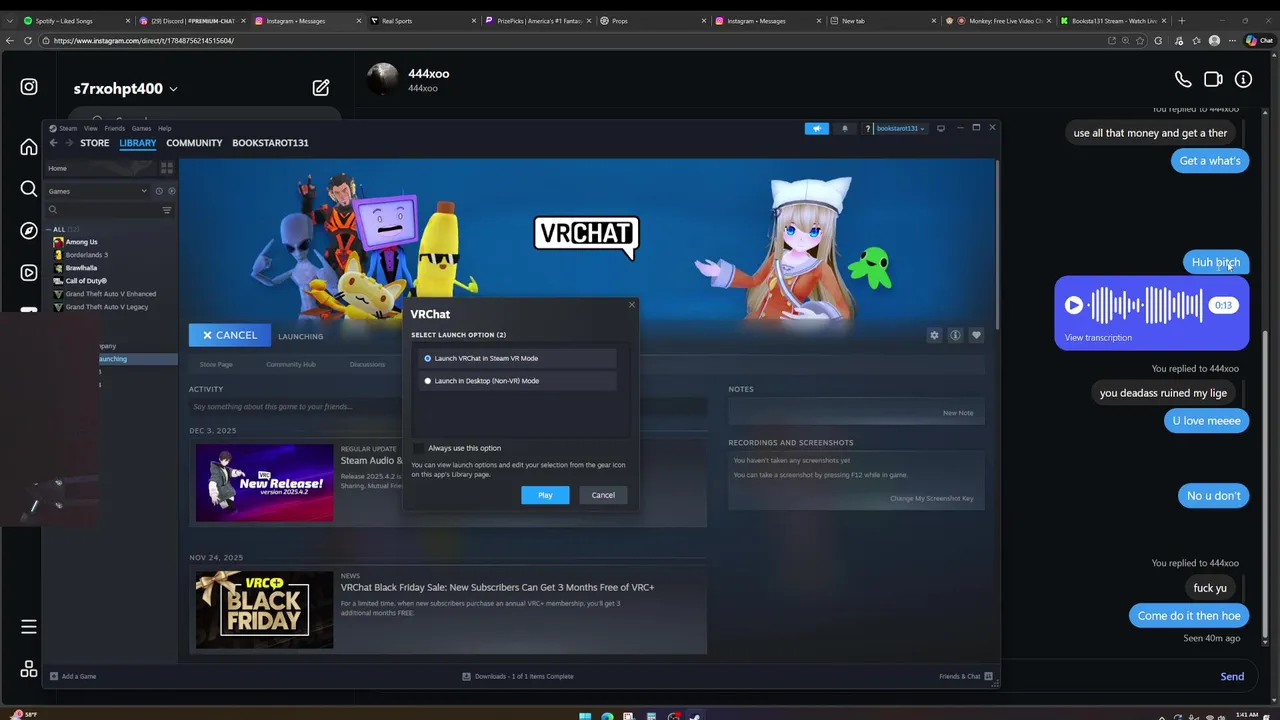Click Change My Screenshot Key
This screenshot has height=720, width=1280.
(x=931, y=498)
